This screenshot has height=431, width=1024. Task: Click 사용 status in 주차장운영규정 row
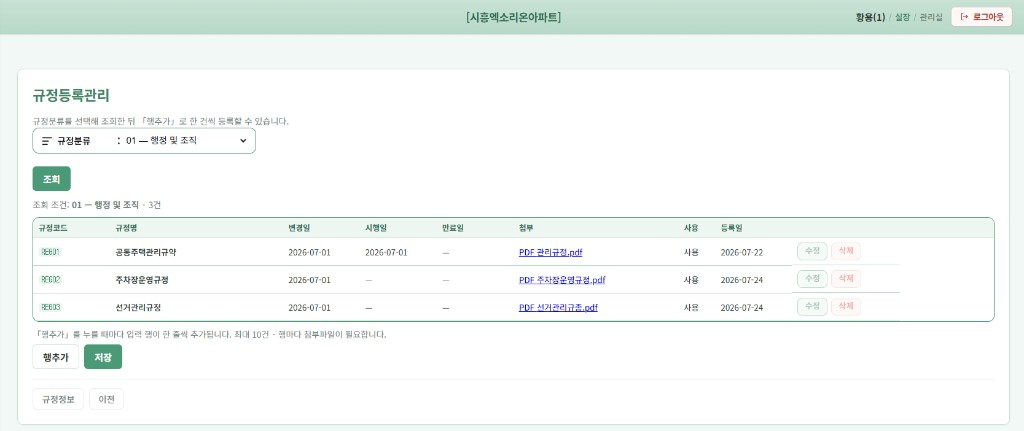(x=691, y=280)
